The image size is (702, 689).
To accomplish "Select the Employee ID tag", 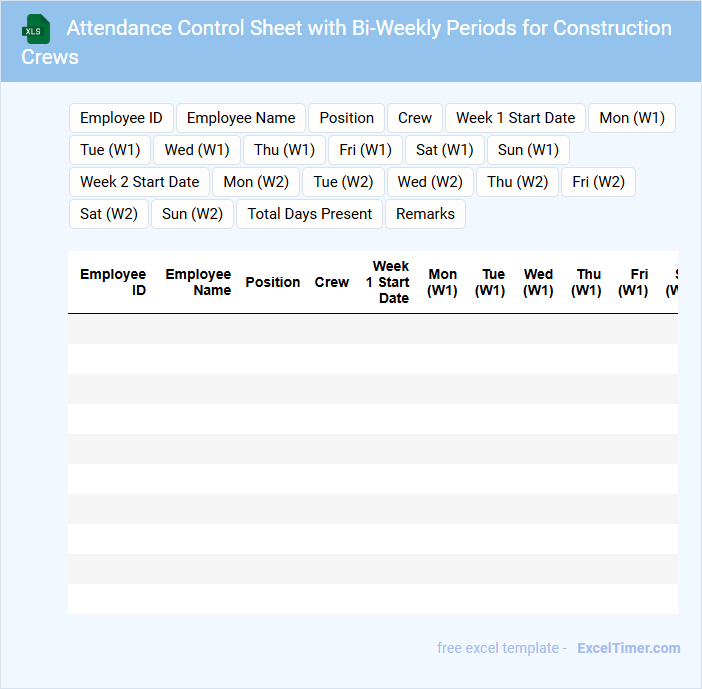I will [121, 118].
